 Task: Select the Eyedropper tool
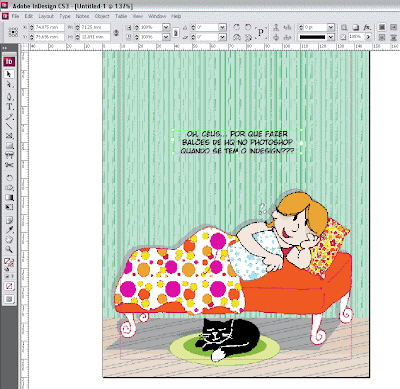pyautogui.click(x=9, y=230)
